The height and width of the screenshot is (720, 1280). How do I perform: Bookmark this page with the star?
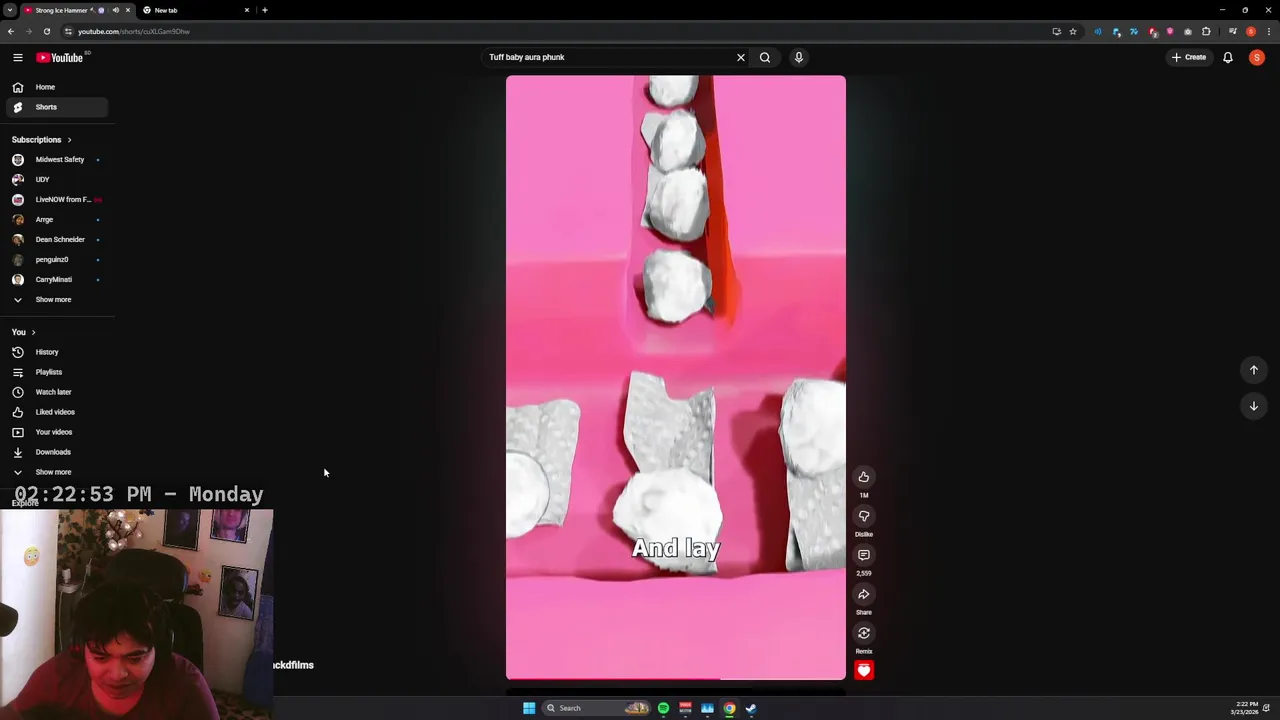pyautogui.click(x=1073, y=31)
